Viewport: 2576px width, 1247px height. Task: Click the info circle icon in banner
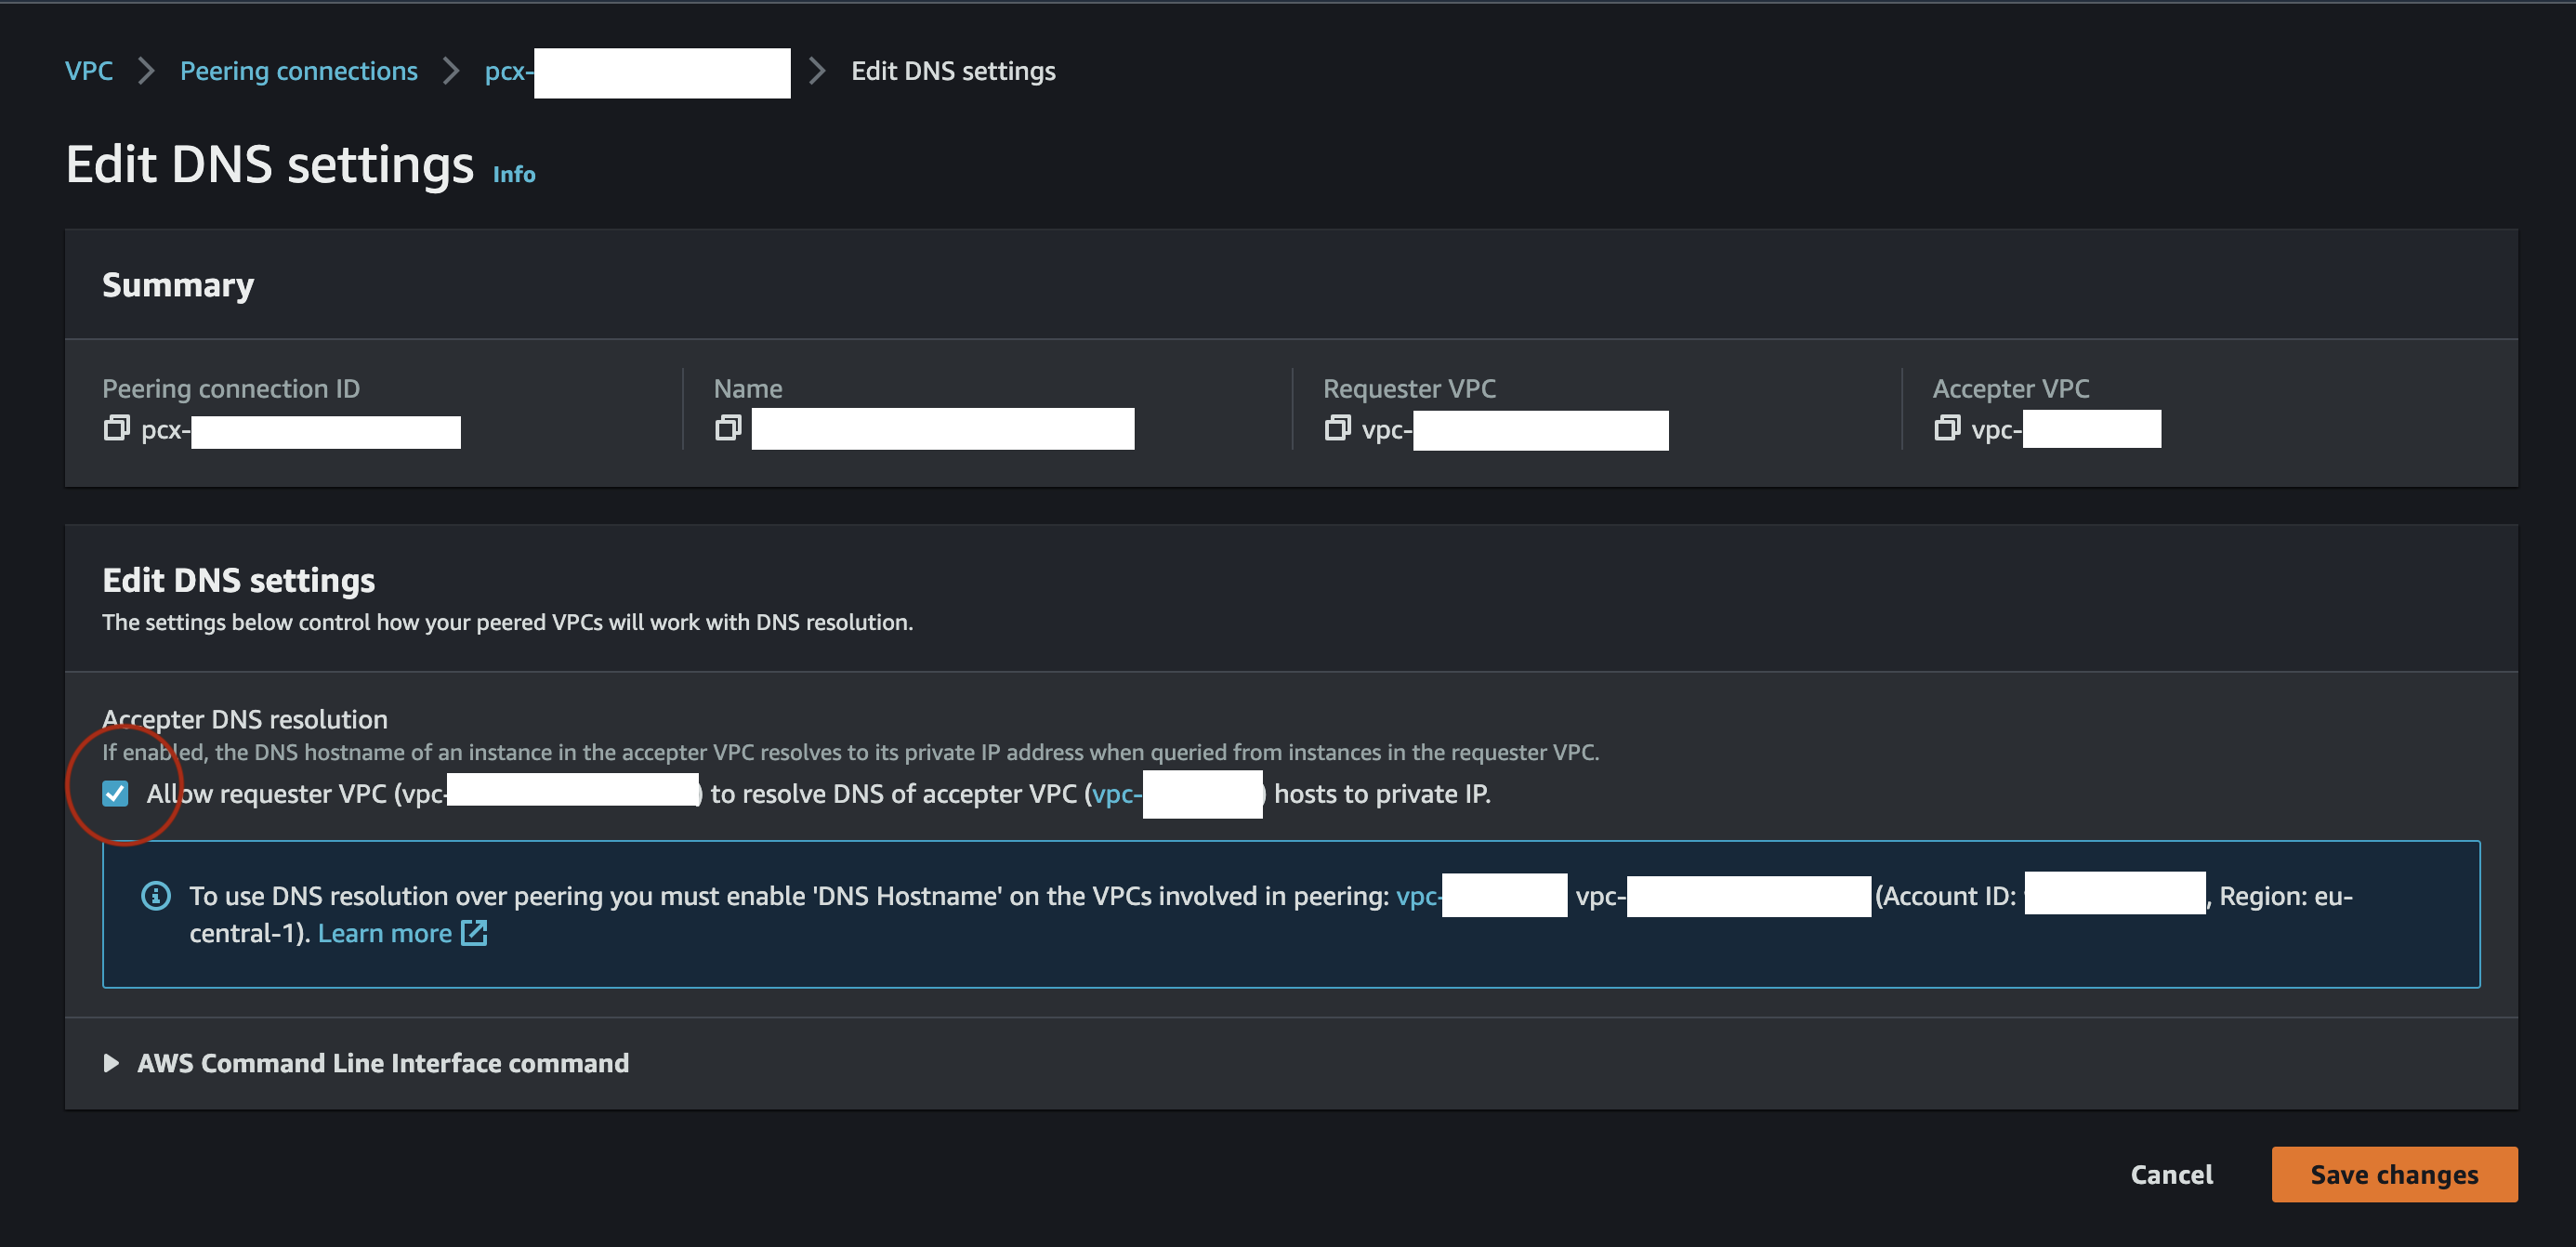pyautogui.click(x=155, y=896)
